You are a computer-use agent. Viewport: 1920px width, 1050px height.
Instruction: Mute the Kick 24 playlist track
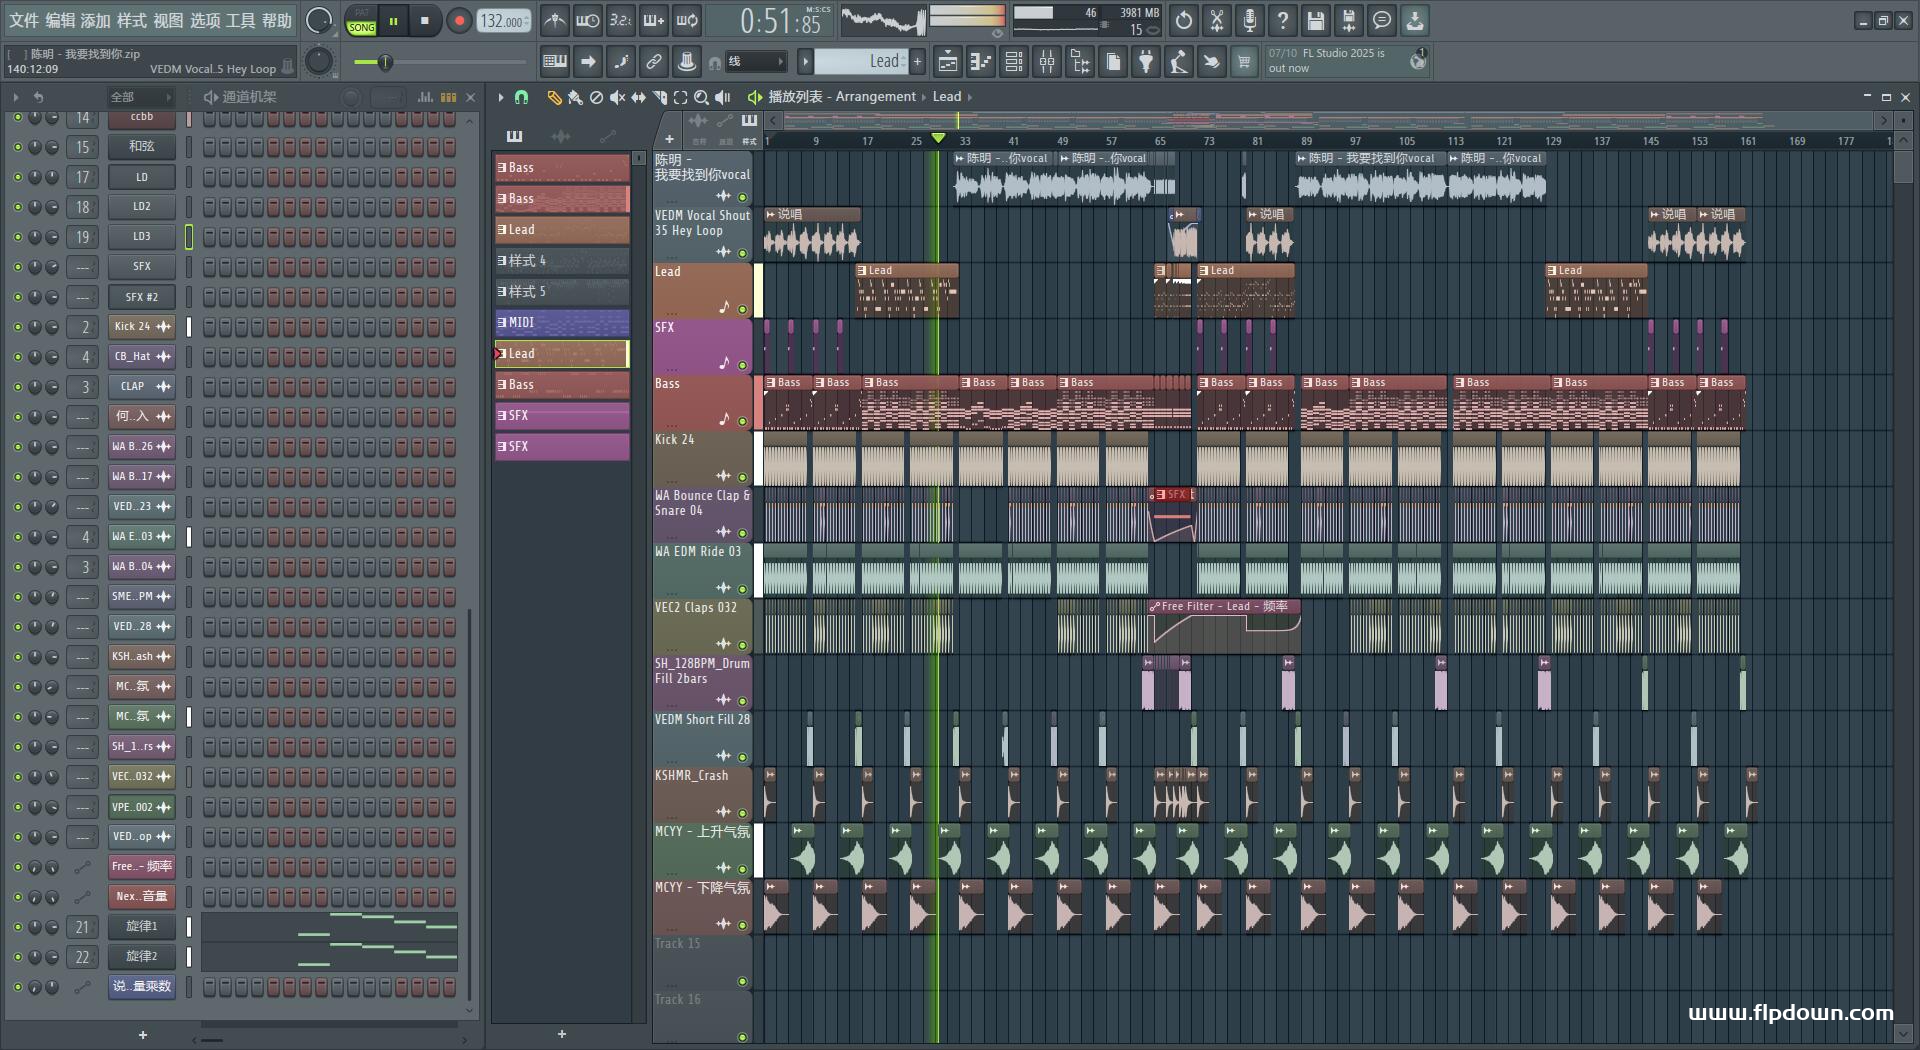pos(742,477)
